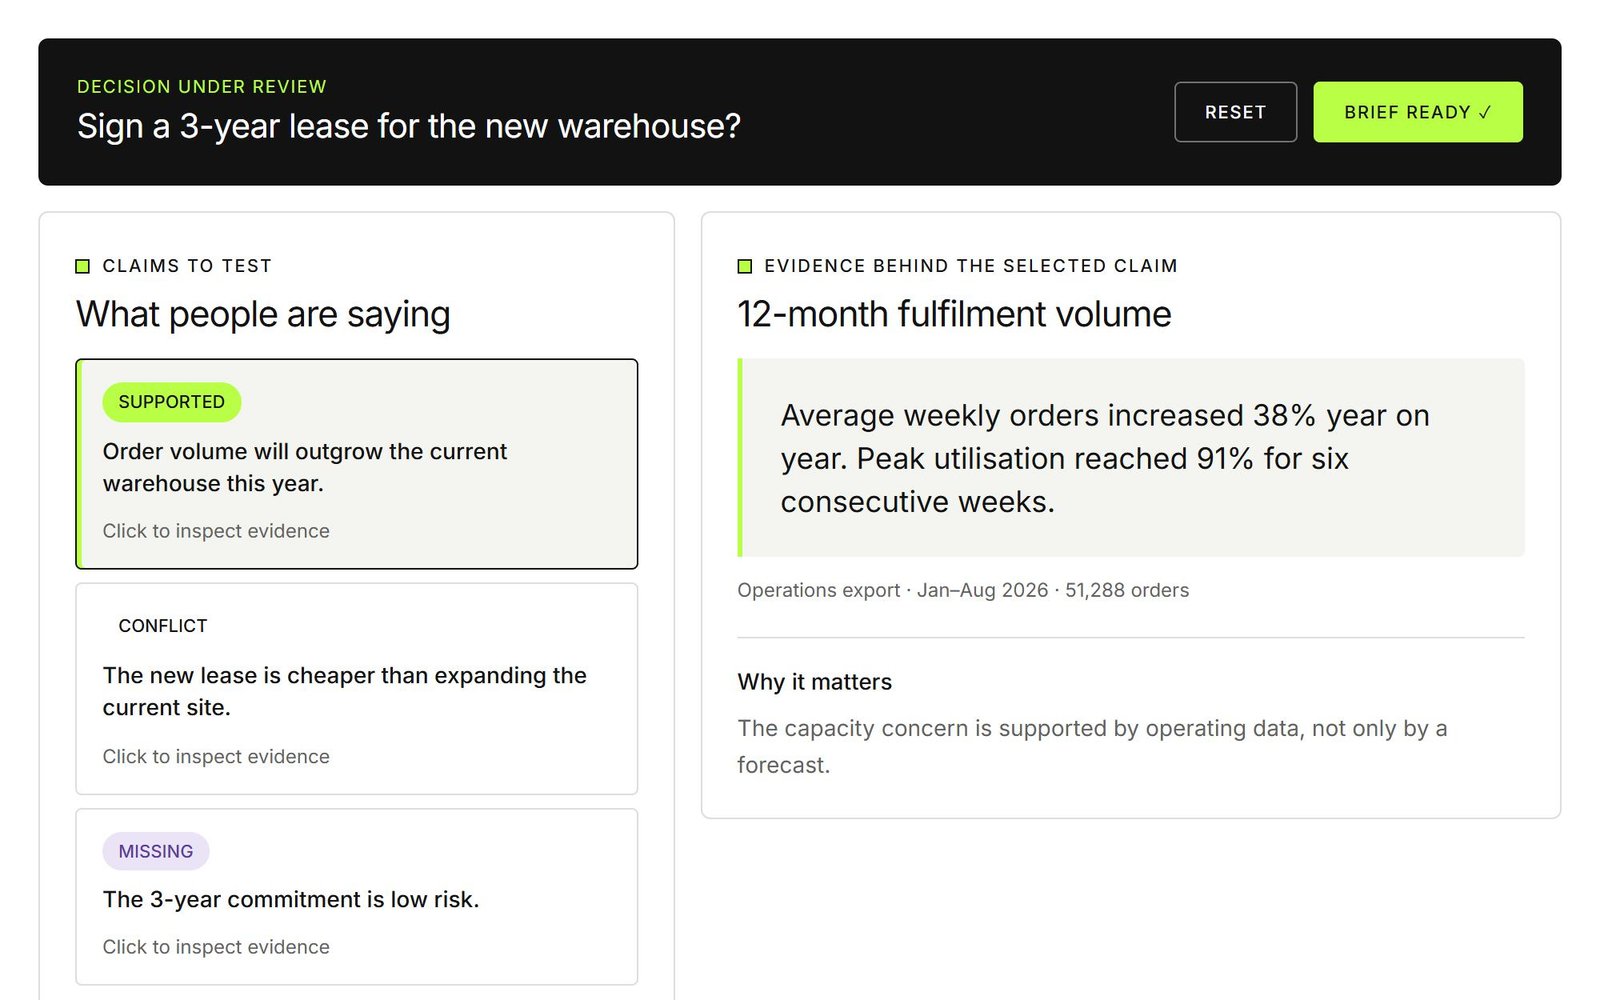Click the average weekly orders evidence quote
1600x1000 pixels.
pos(1131,458)
